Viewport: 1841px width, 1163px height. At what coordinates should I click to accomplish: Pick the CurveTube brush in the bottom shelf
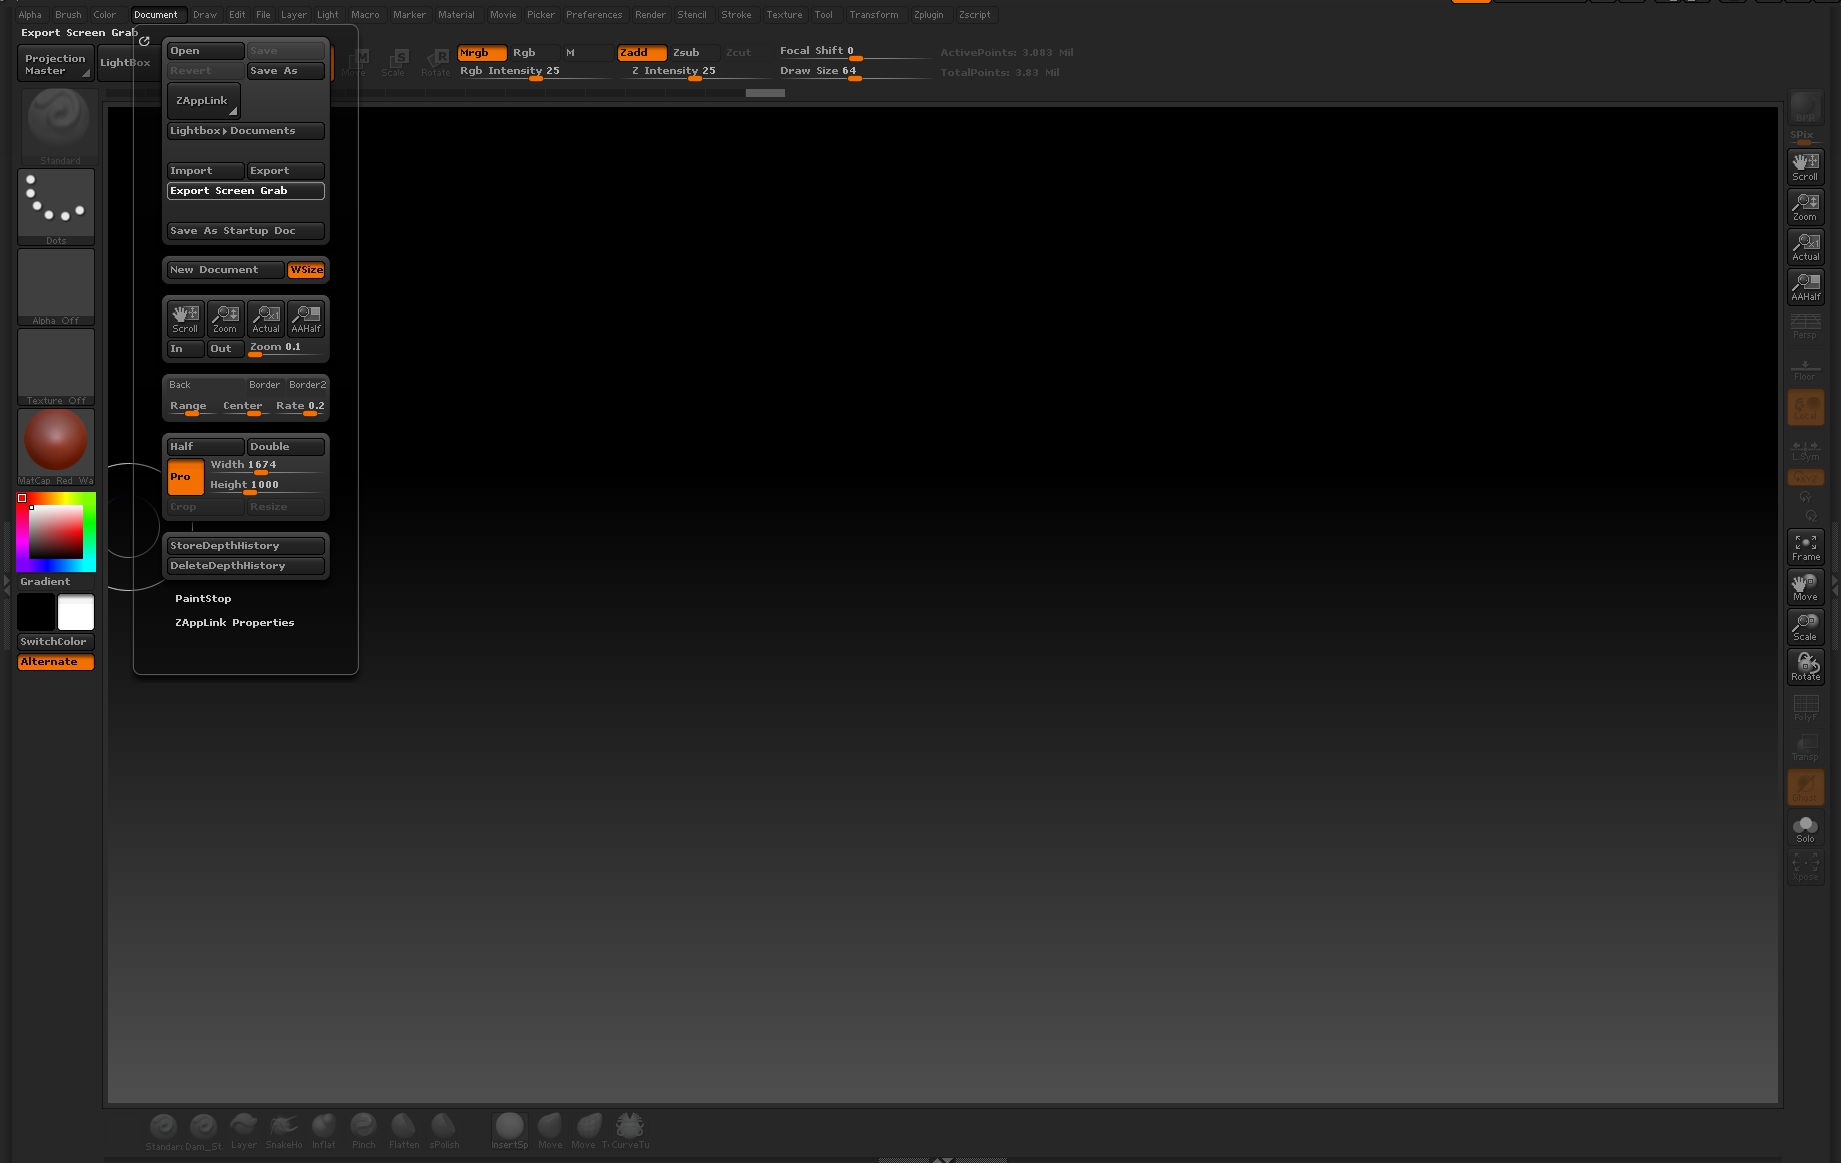(x=630, y=1131)
